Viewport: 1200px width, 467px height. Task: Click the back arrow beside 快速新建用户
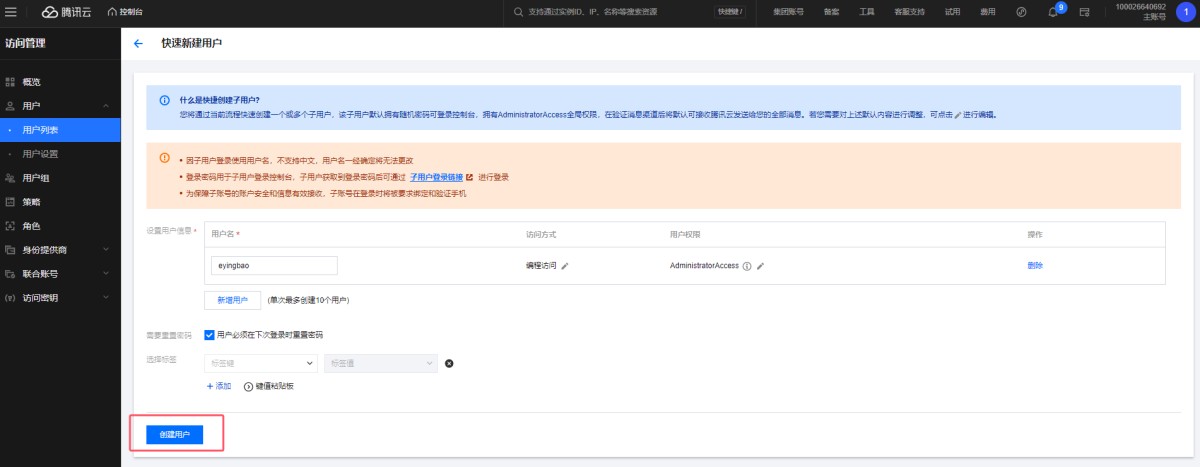pyautogui.click(x=138, y=44)
